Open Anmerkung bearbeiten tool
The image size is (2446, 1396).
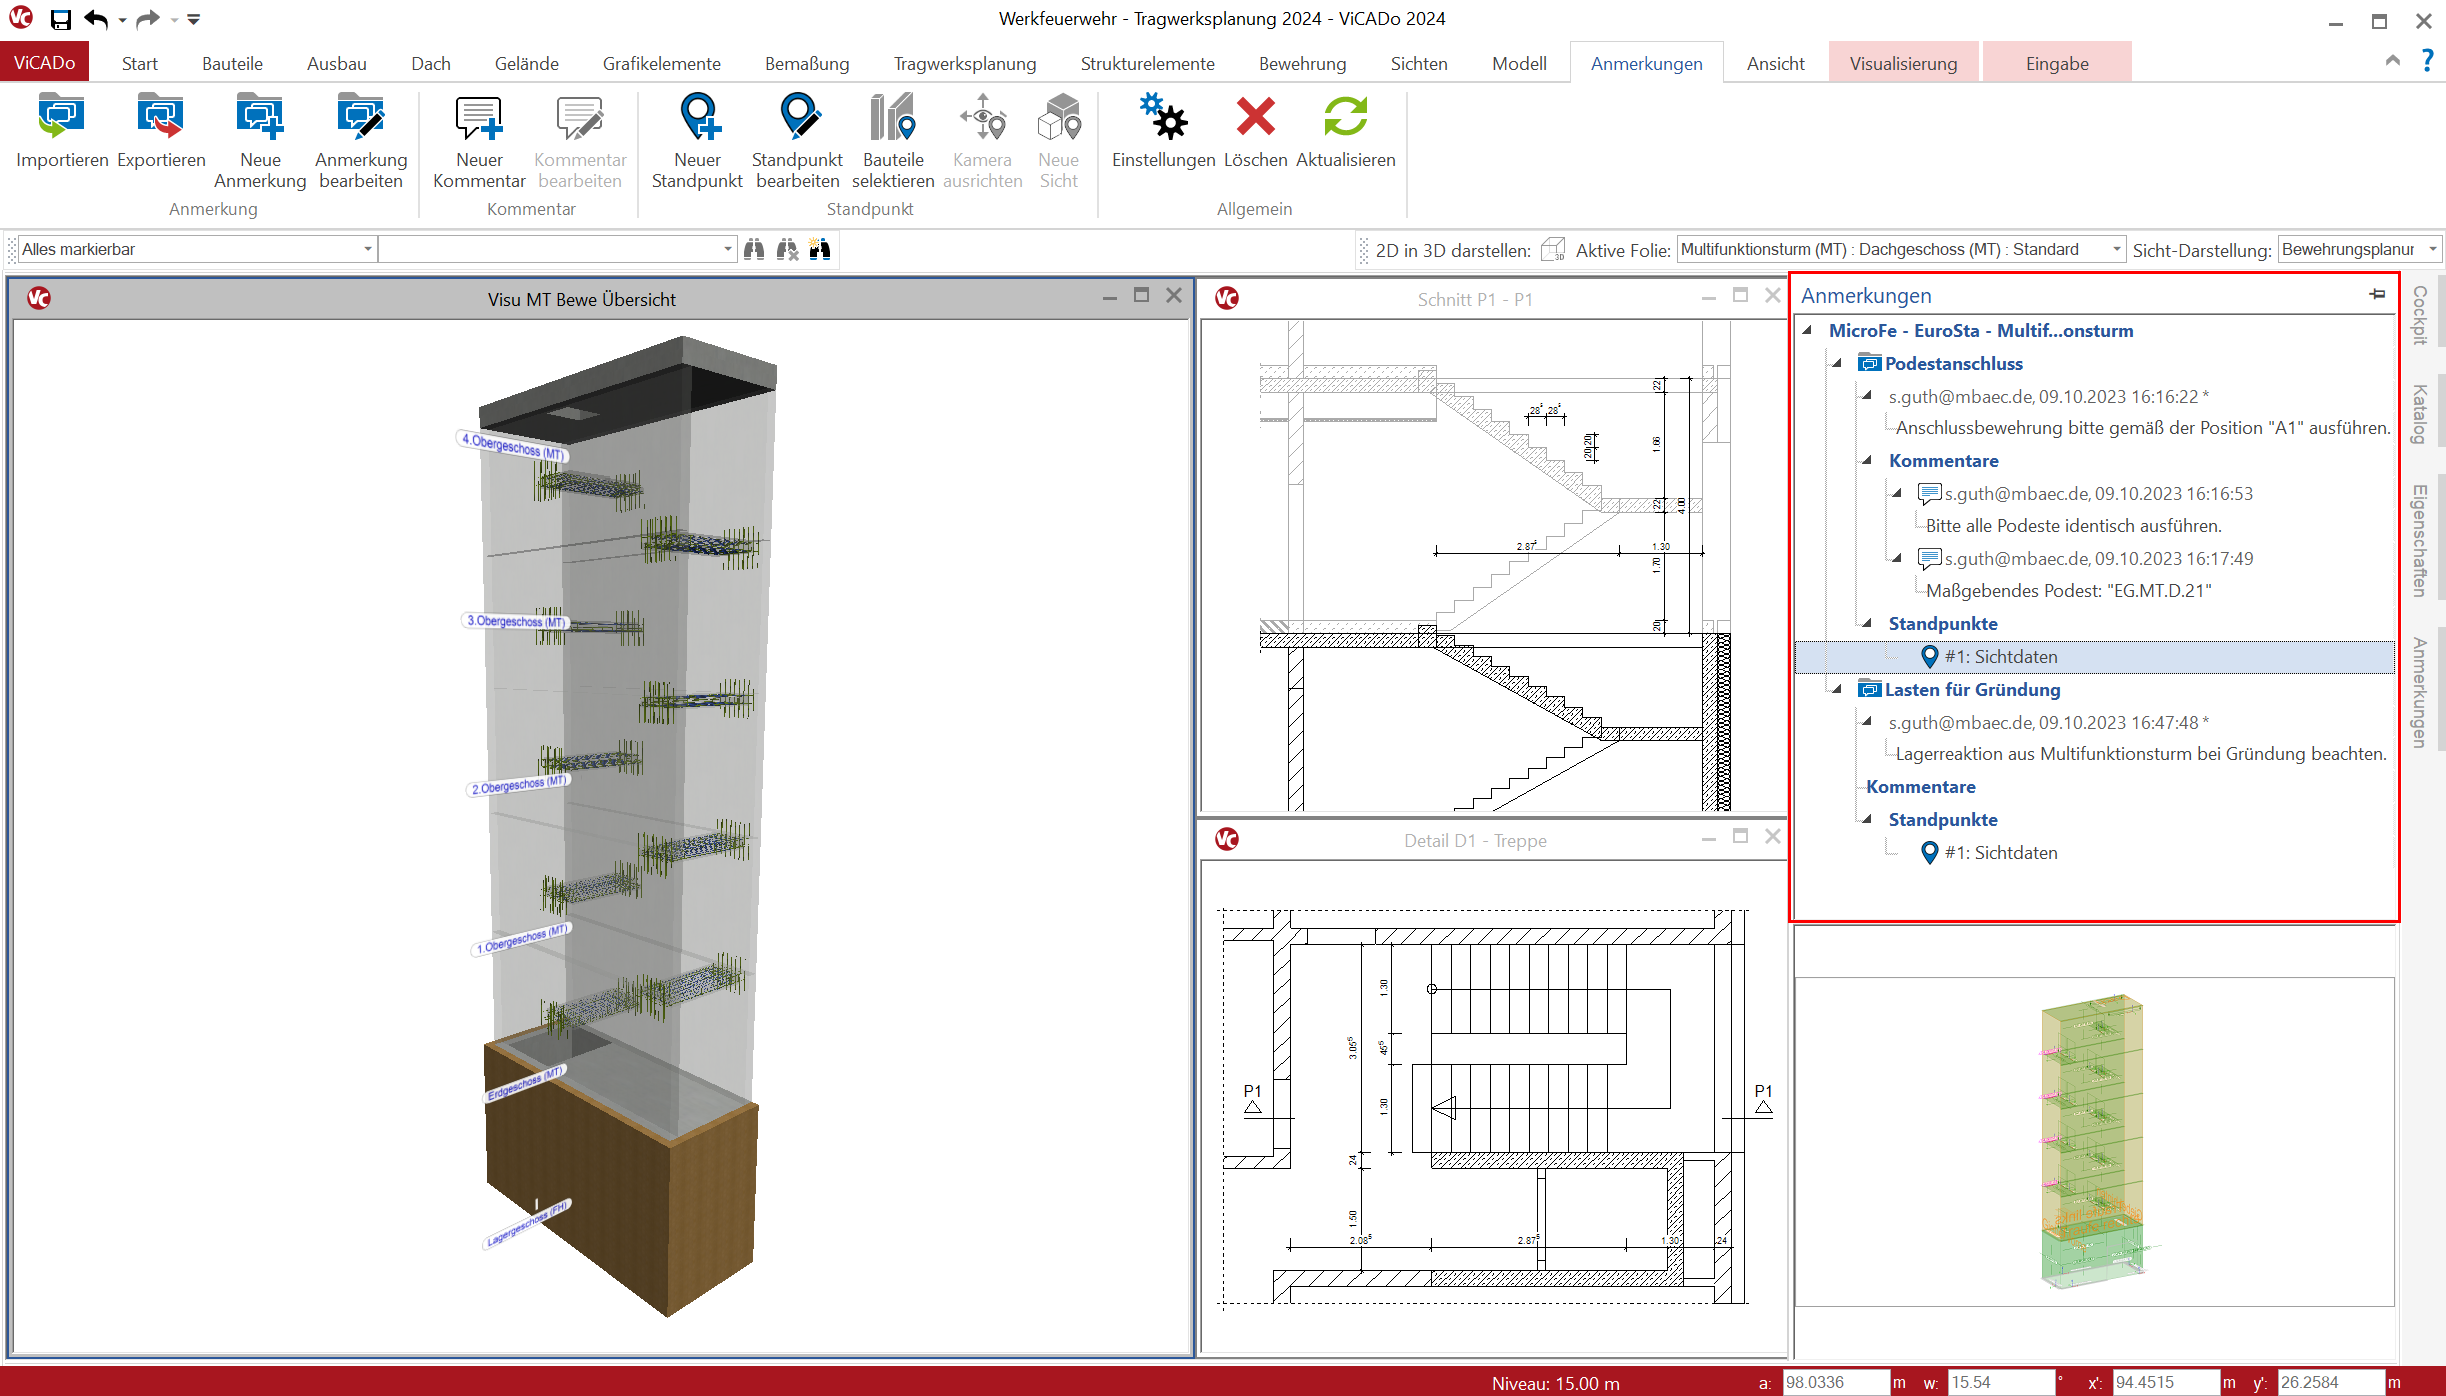coord(361,117)
